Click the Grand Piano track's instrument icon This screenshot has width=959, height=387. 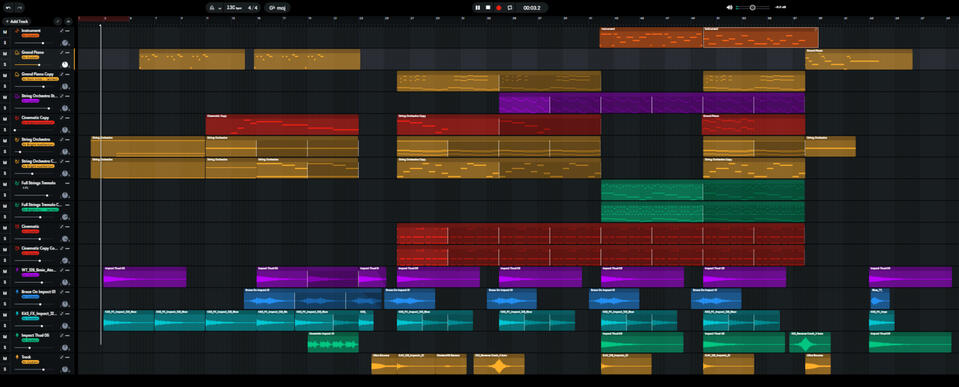(17, 52)
